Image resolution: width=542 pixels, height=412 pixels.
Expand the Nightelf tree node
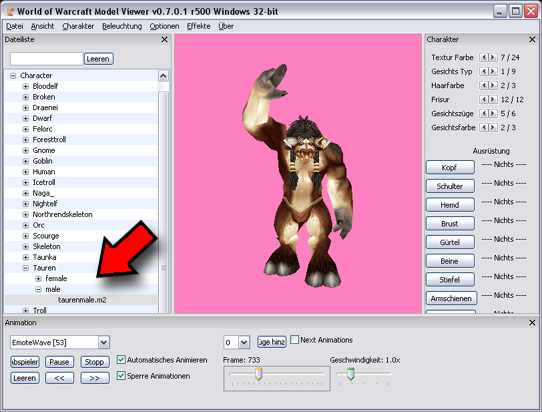(x=26, y=204)
